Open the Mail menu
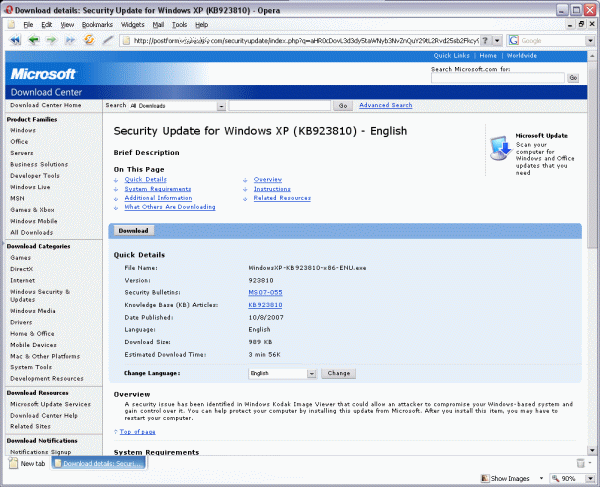 158,25
